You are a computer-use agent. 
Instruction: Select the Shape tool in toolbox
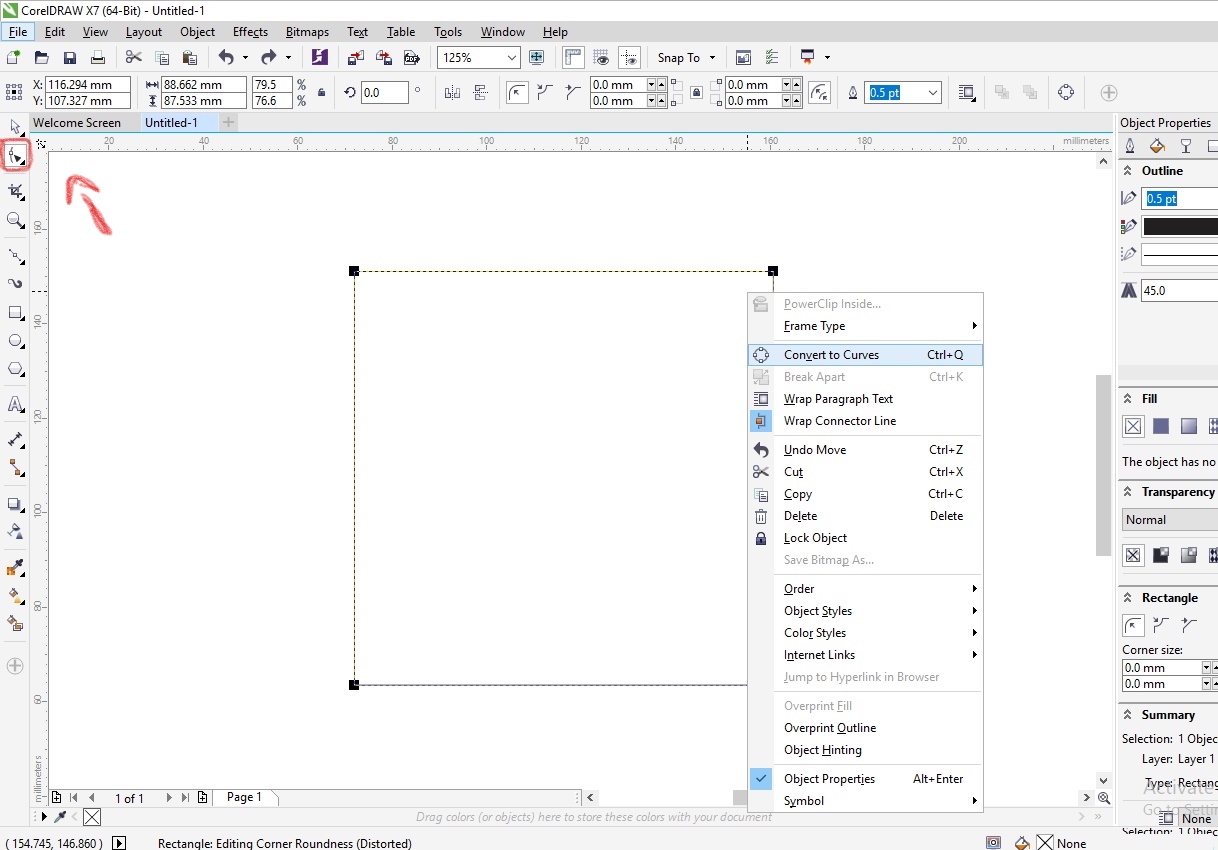(16, 156)
